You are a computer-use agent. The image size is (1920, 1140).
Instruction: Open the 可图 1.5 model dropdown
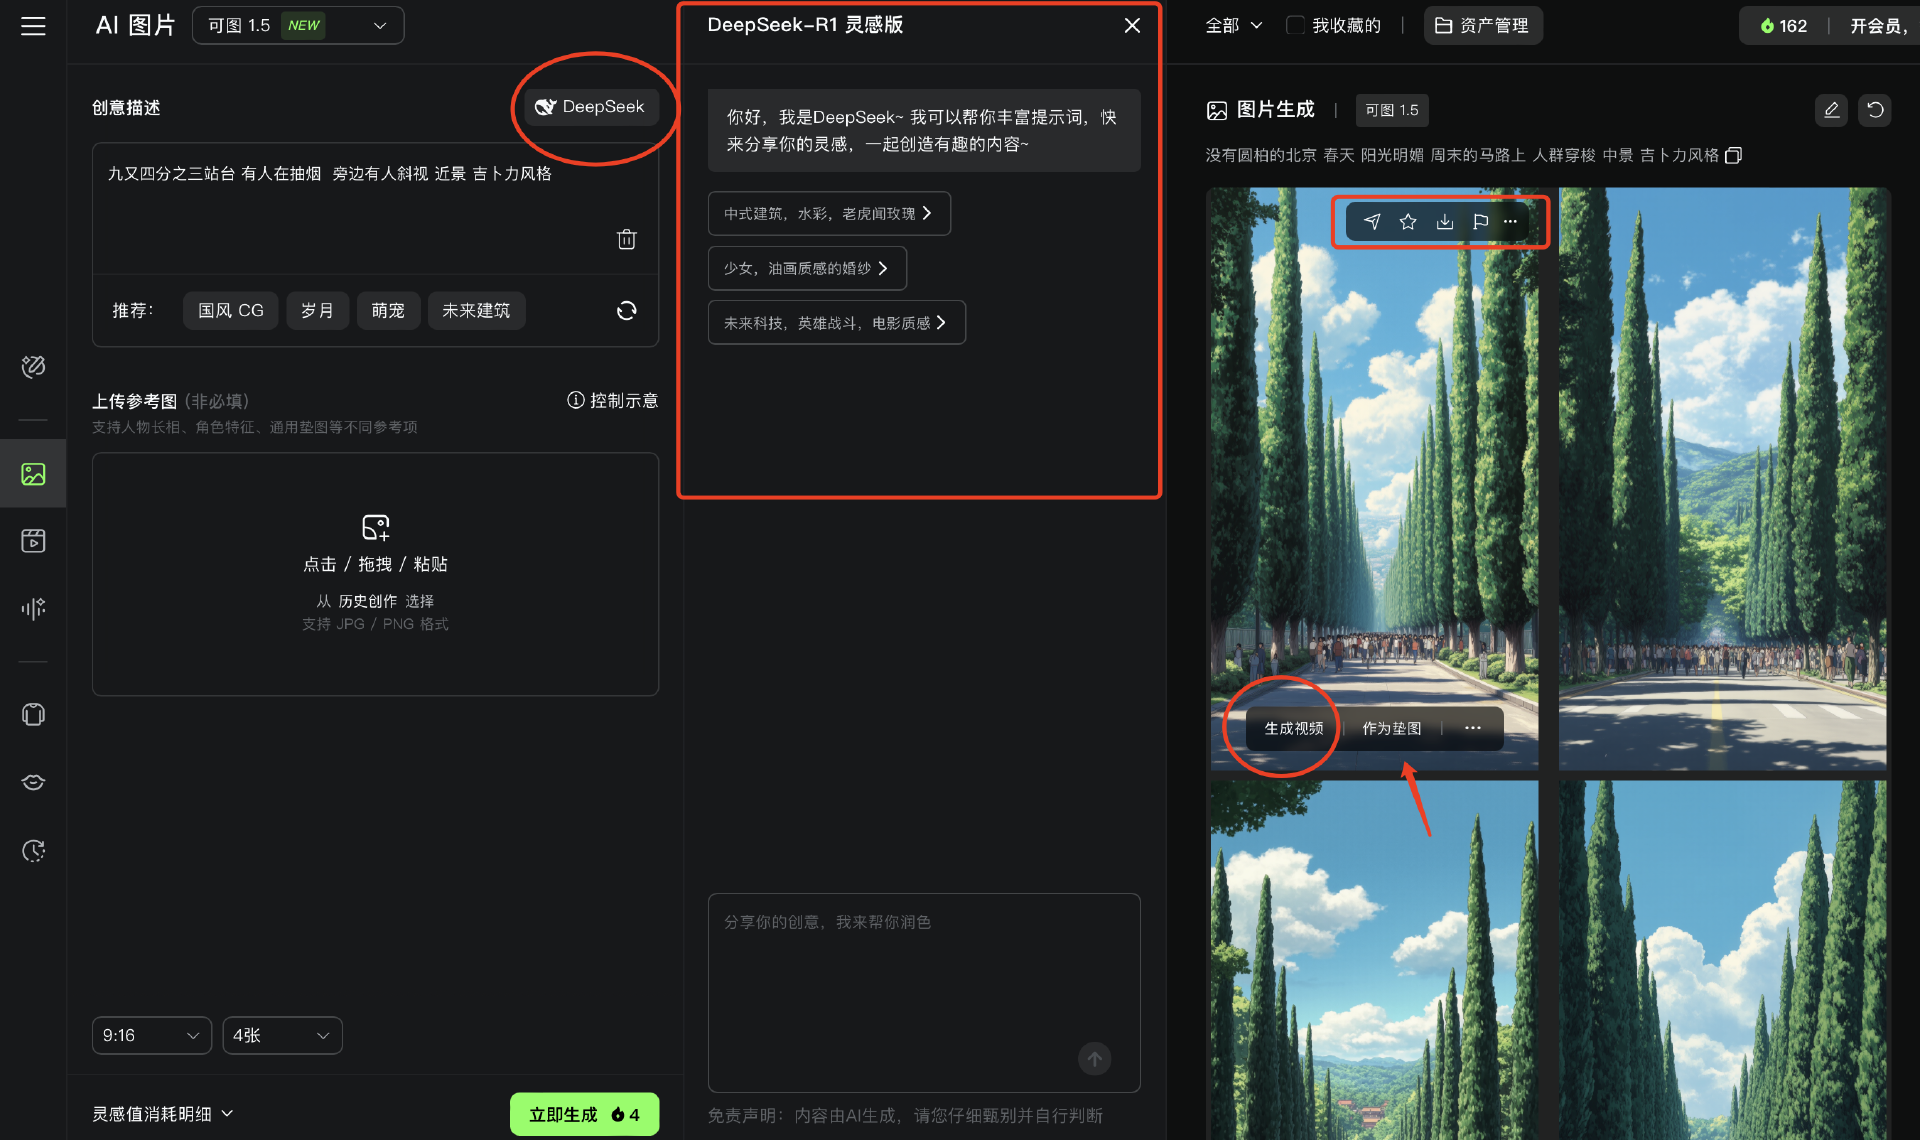point(298,26)
